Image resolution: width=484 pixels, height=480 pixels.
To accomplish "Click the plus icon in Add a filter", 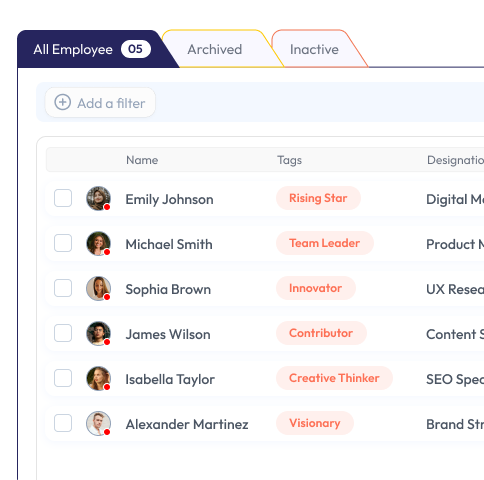I will (63, 102).
